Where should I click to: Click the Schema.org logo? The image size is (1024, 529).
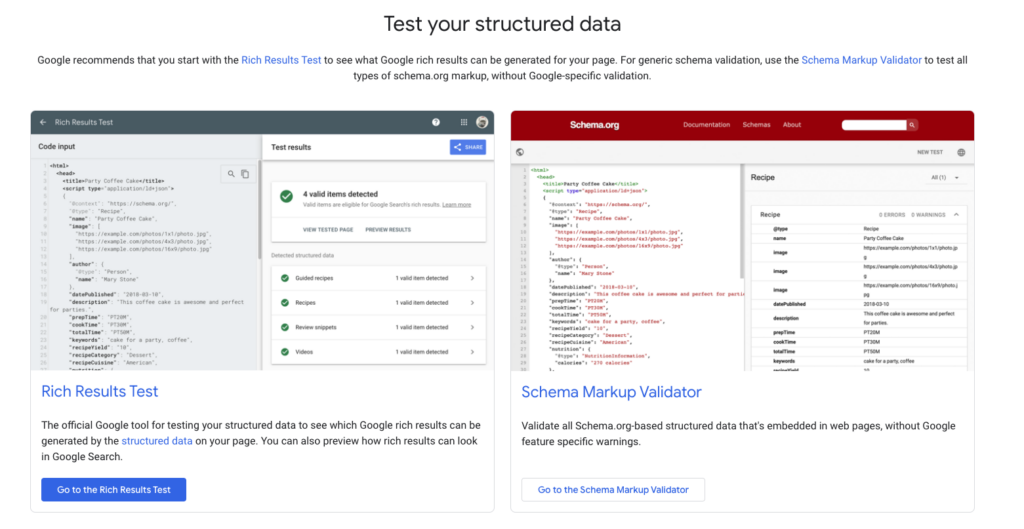tap(594, 125)
